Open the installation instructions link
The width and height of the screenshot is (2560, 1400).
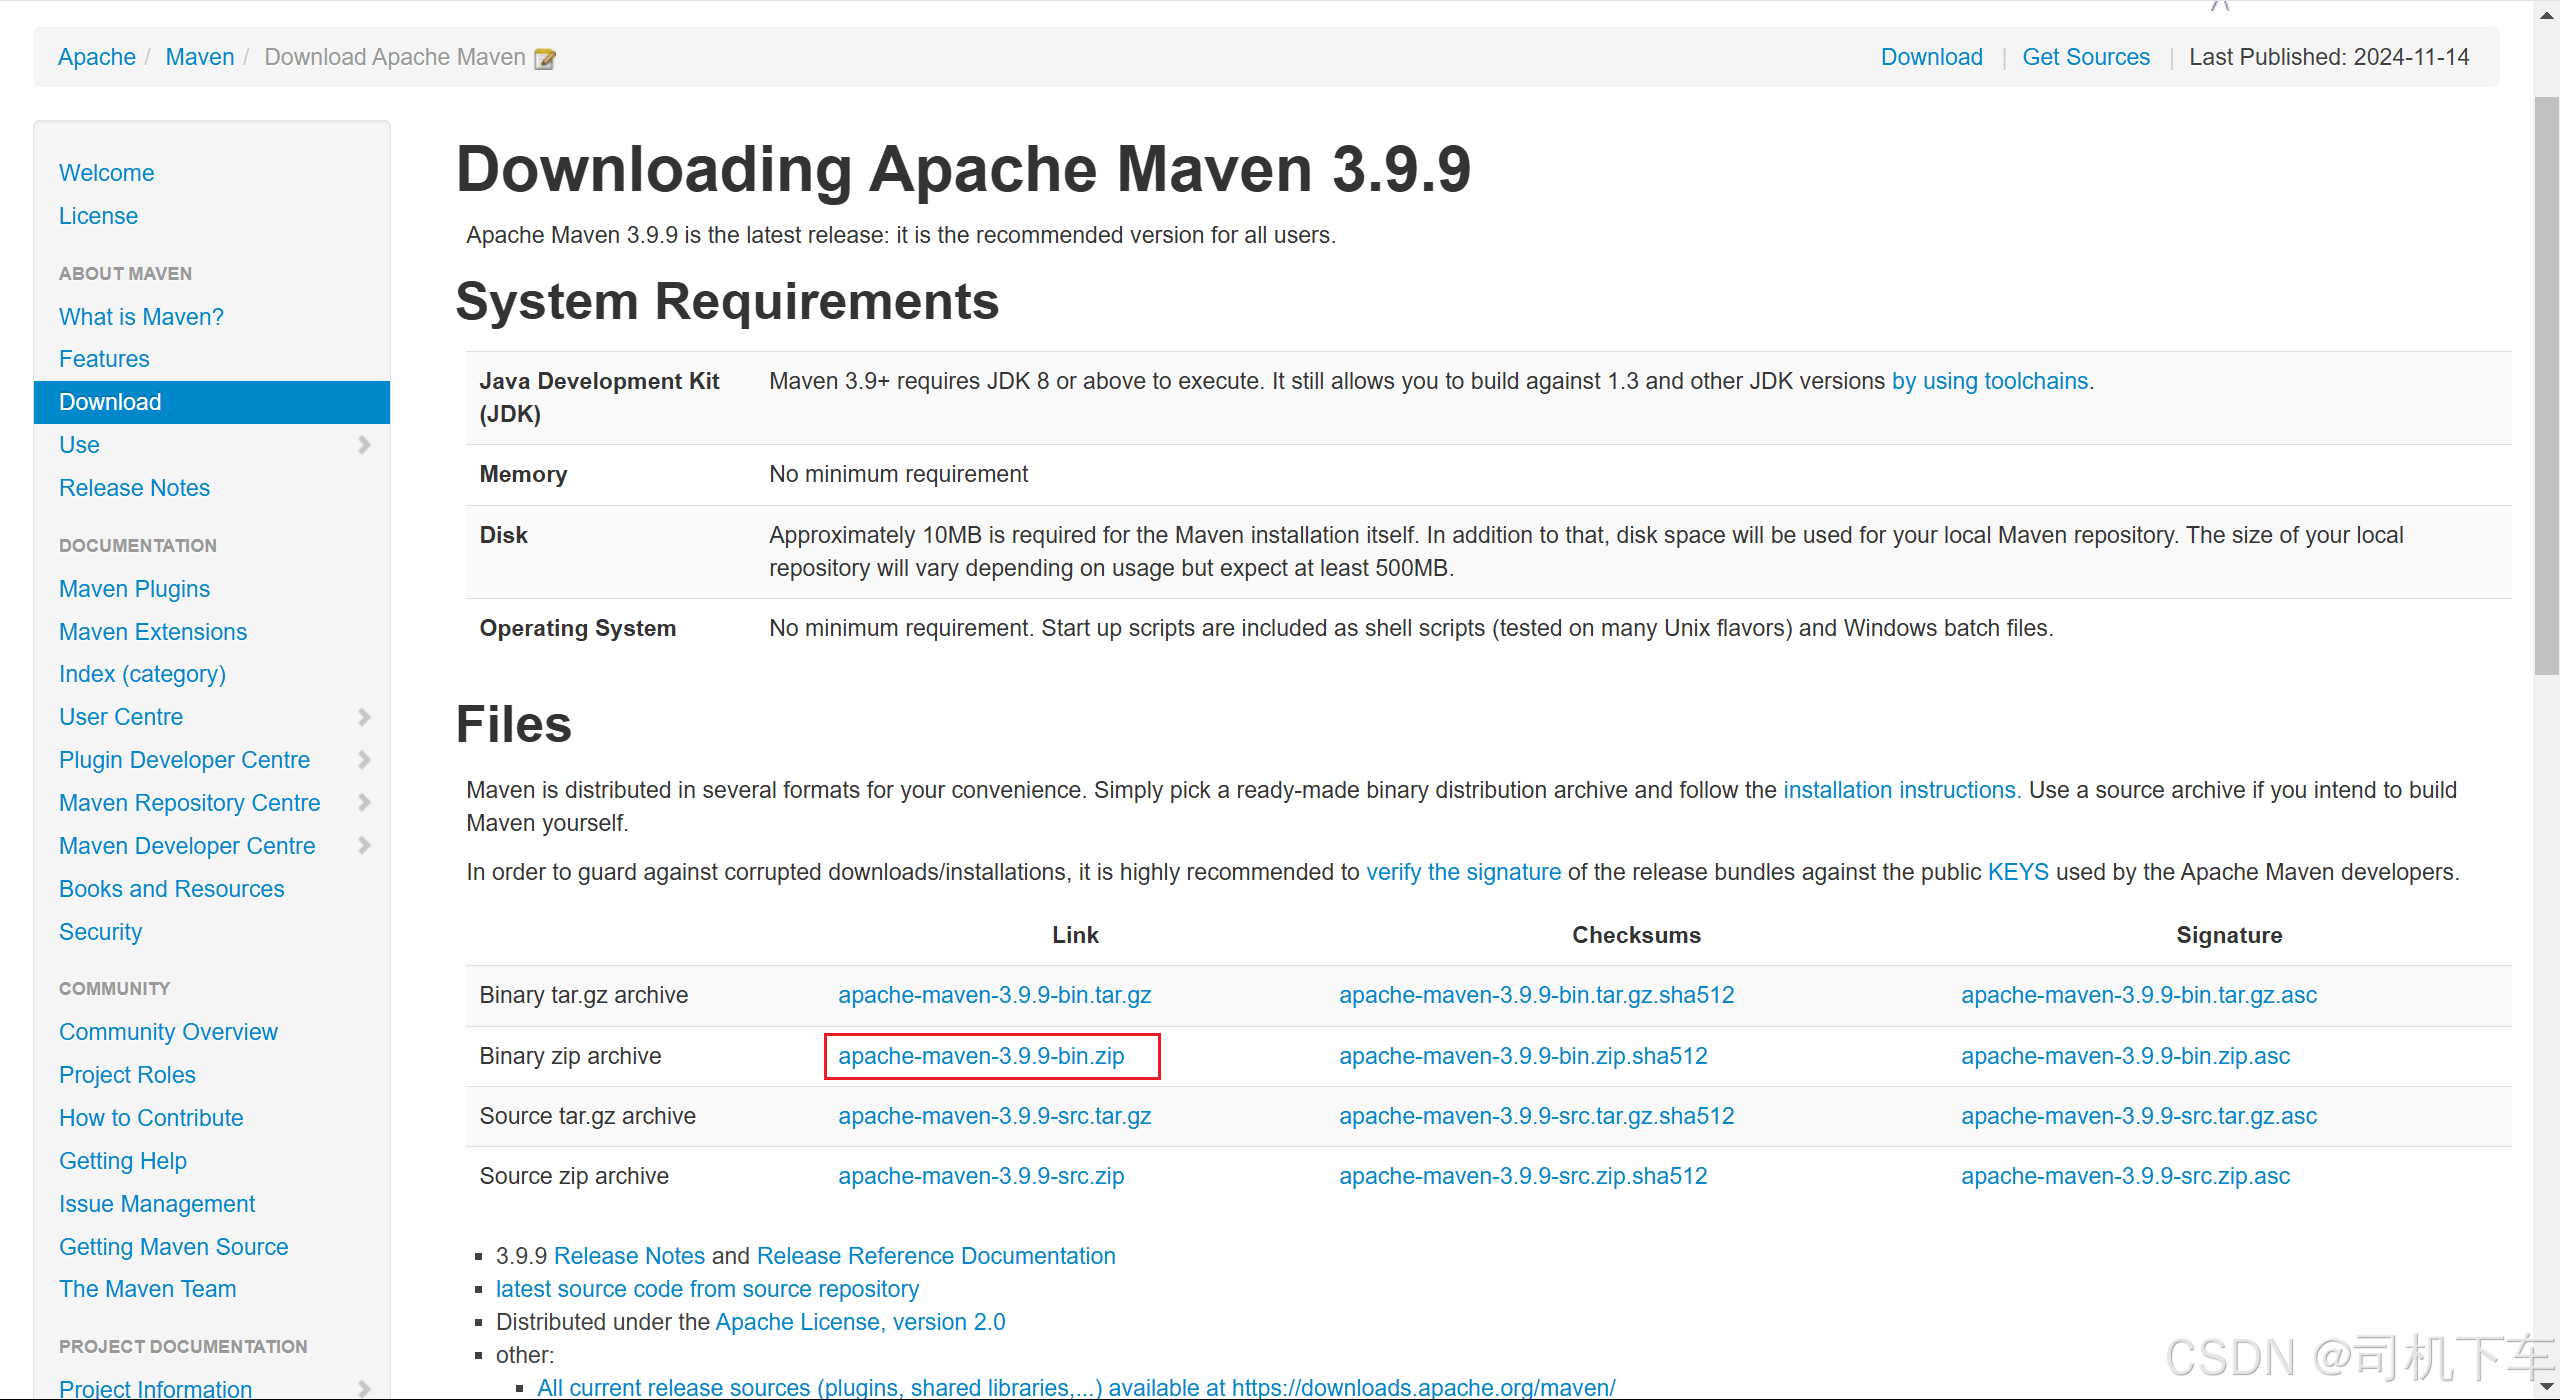point(1900,790)
